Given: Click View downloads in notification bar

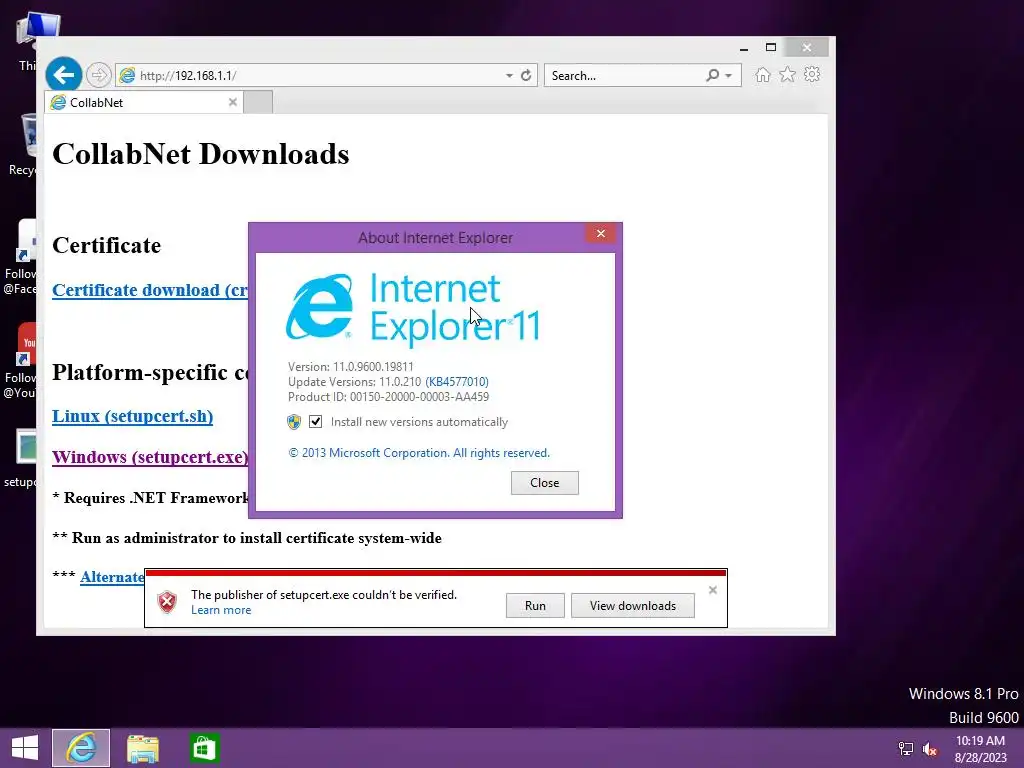Looking at the screenshot, I should pyautogui.click(x=633, y=605).
